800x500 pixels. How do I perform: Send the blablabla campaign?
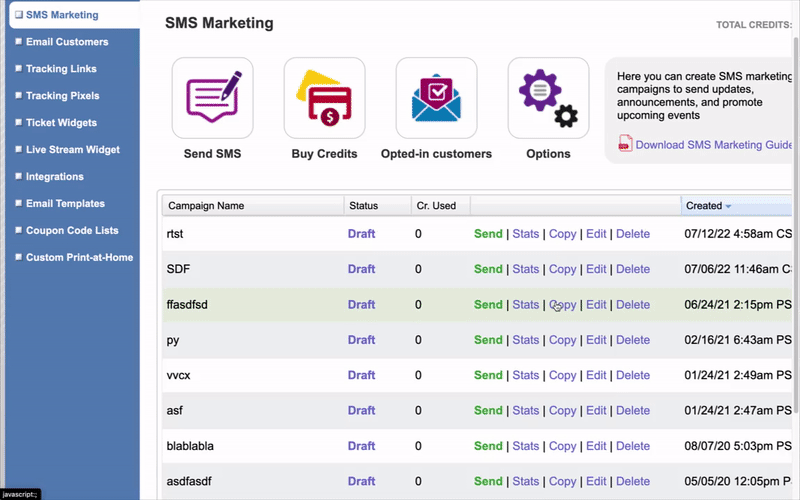click(488, 446)
